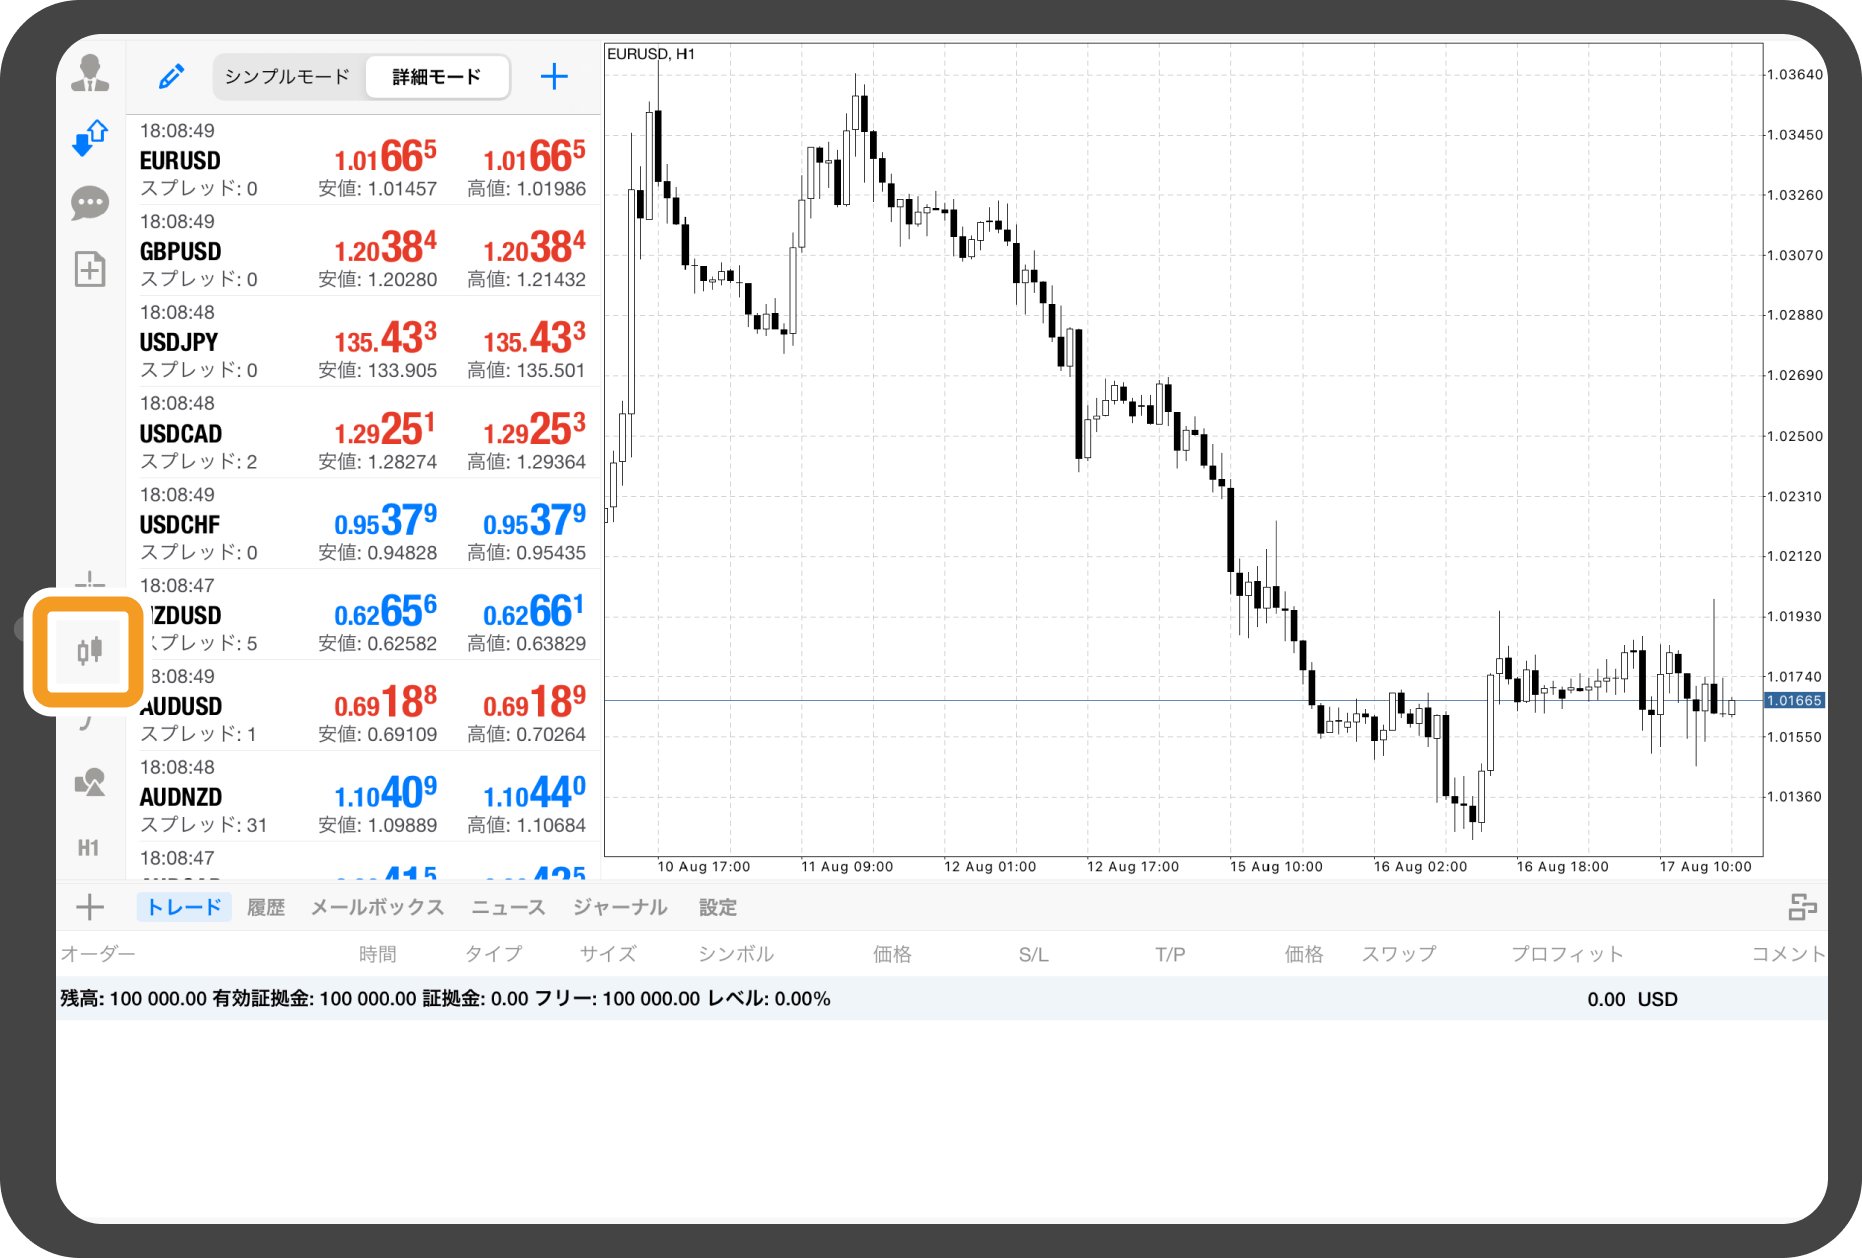Click USDJPY bid price 135.433
The image size is (1862, 1258).
pyautogui.click(x=385, y=339)
